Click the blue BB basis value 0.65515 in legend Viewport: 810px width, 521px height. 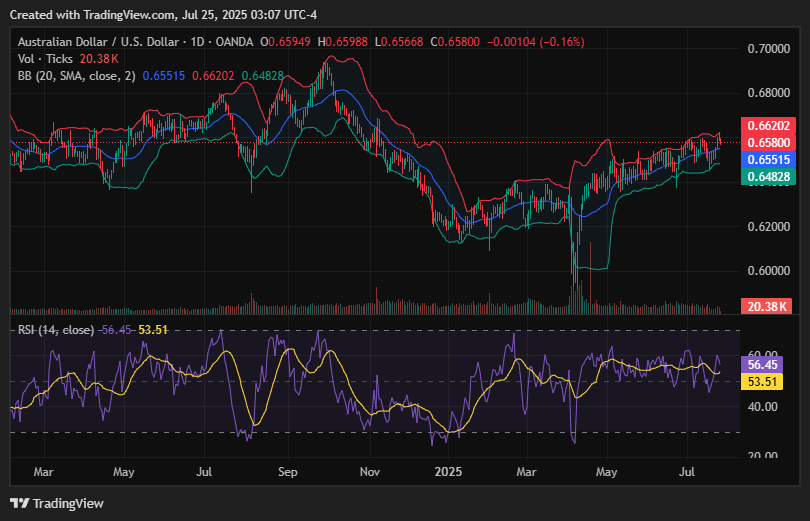coord(164,76)
